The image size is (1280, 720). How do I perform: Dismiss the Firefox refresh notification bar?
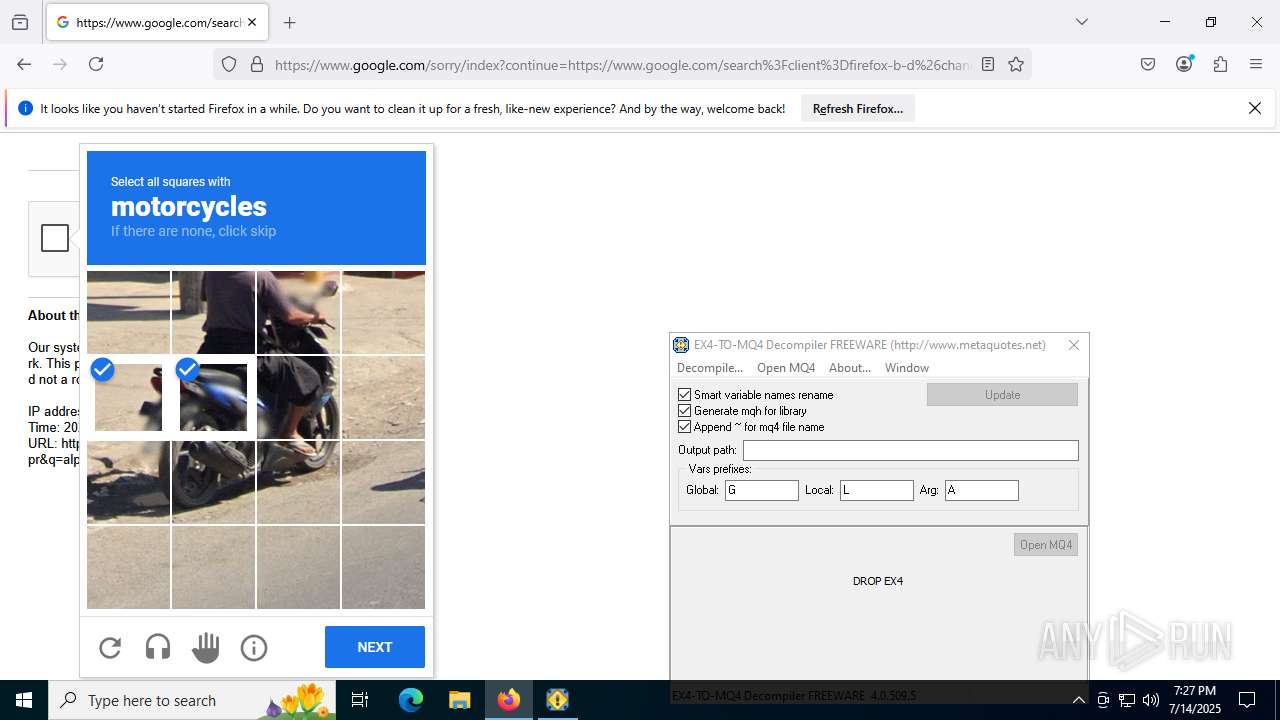coord(1255,109)
